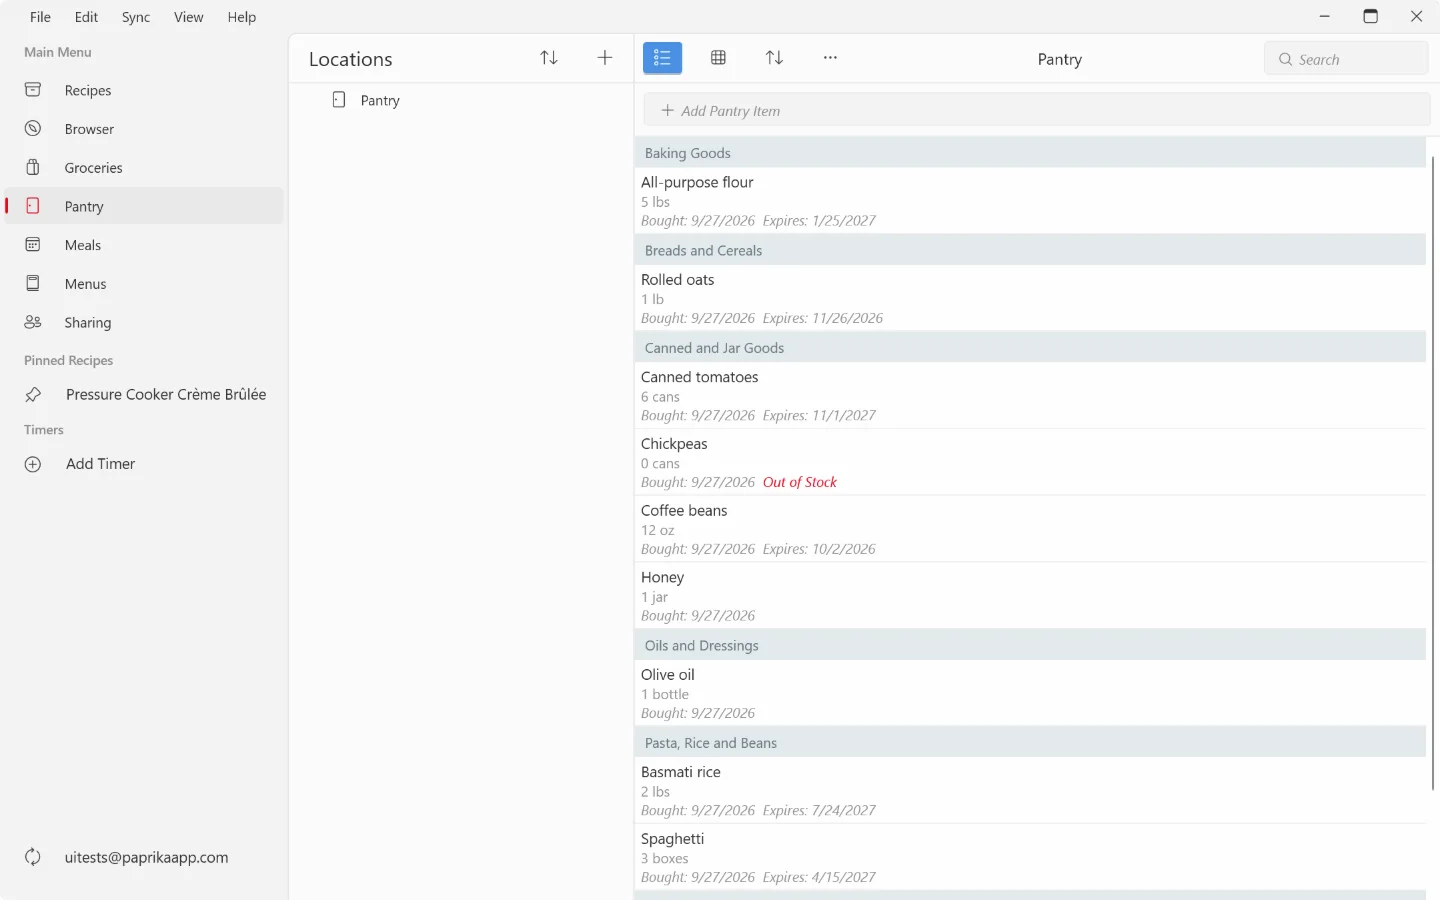The height and width of the screenshot is (900, 1440).
Task: Select the Honey pantry item
Action: 1030,596
